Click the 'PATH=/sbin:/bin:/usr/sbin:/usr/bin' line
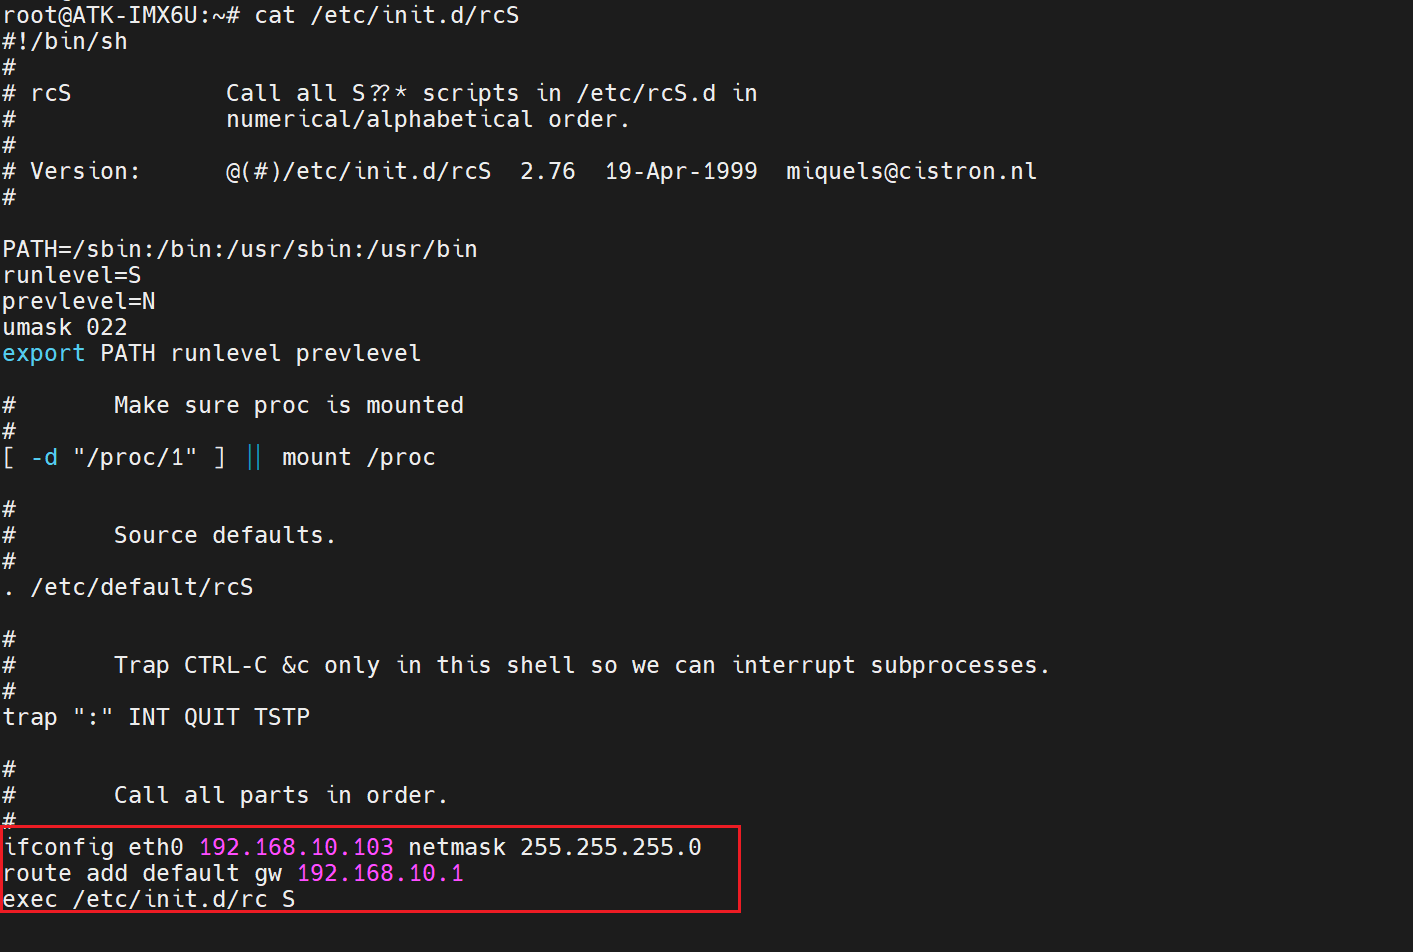 240,249
